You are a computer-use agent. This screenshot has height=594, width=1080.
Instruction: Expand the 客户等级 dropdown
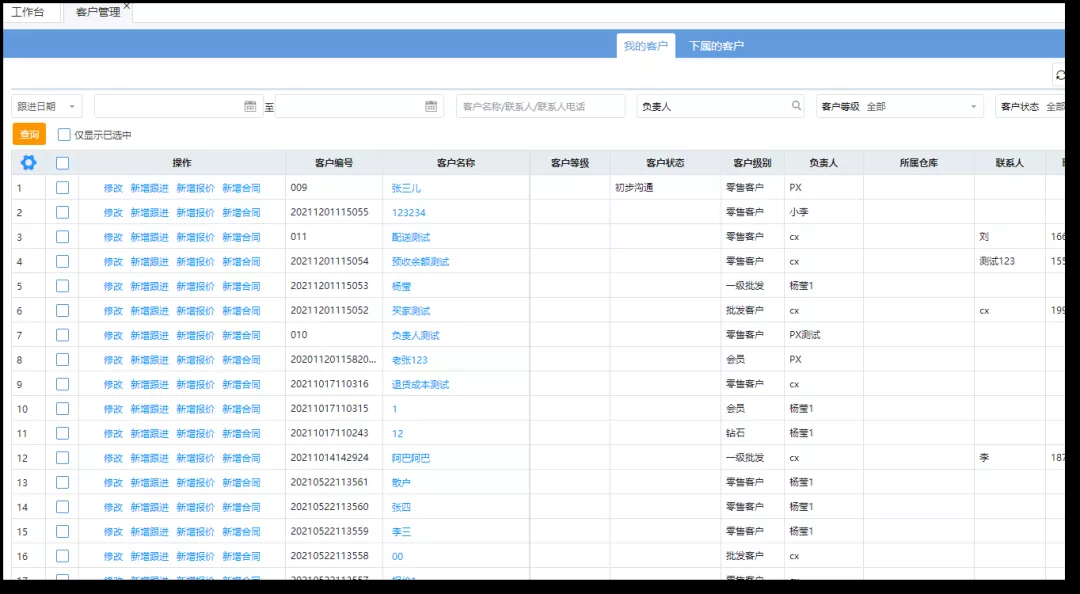point(900,106)
